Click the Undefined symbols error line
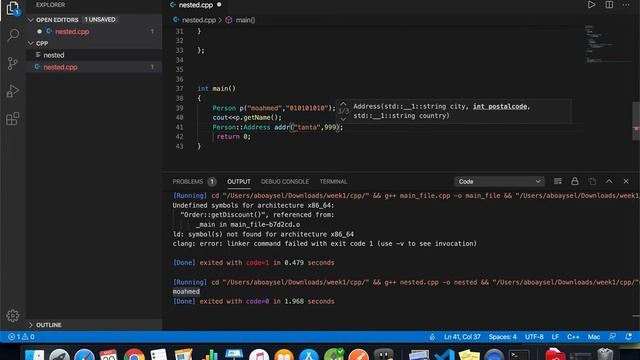This screenshot has height=360, width=640. (x=253, y=205)
